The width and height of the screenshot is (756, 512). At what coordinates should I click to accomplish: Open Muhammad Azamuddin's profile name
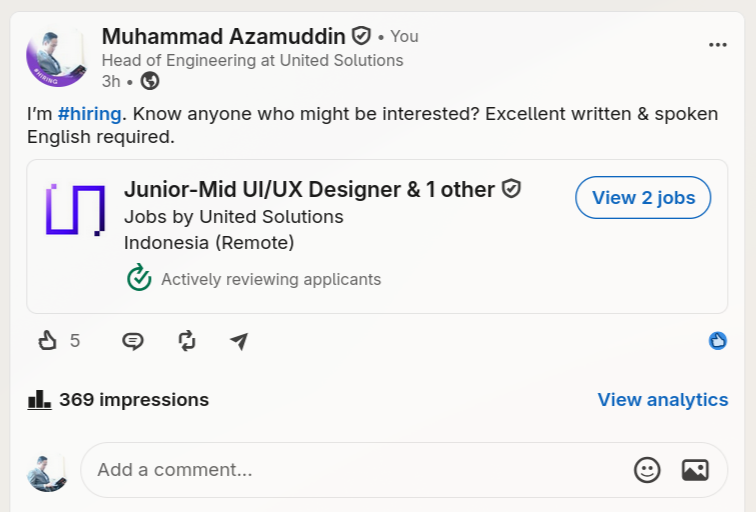224,37
